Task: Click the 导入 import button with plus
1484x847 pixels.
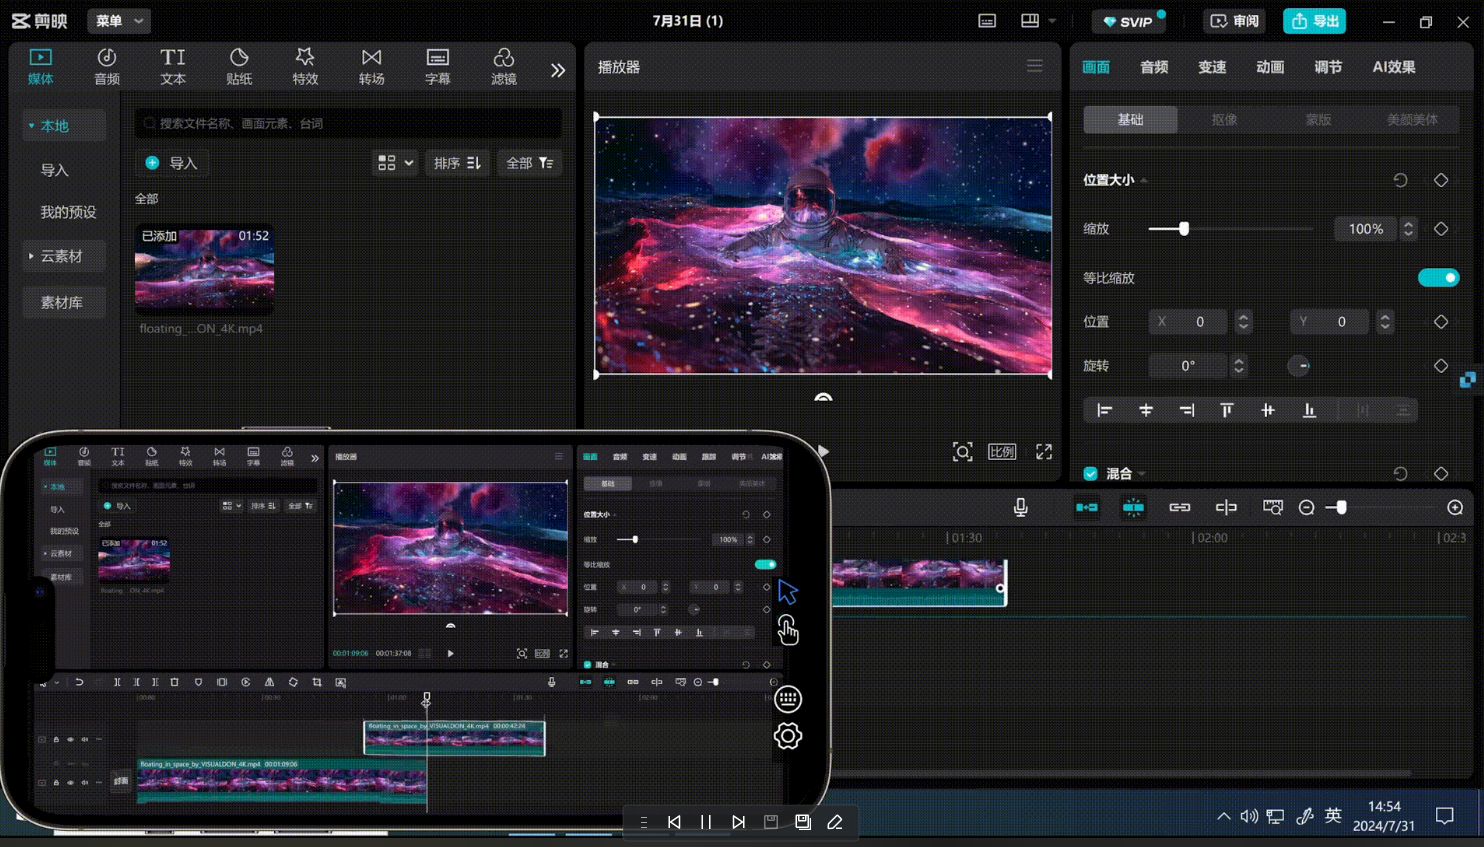Action: point(172,163)
